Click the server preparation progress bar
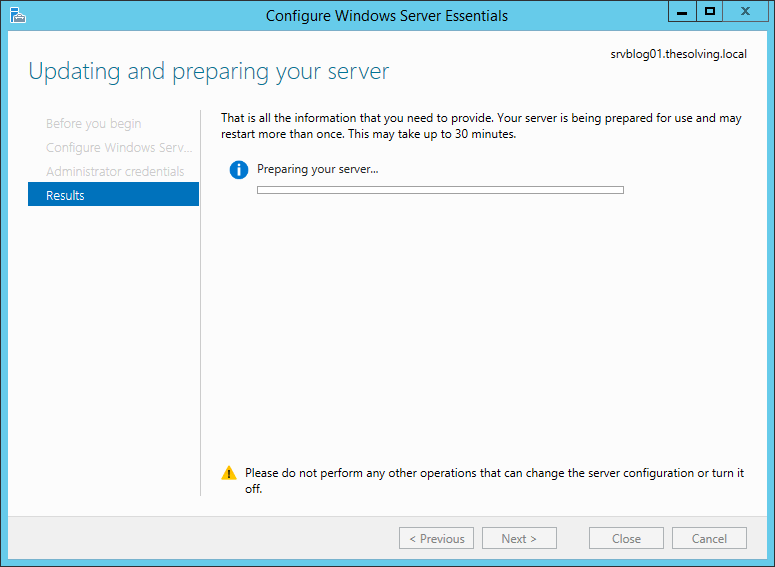This screenshot has width=775, height=567. (440, 190)
